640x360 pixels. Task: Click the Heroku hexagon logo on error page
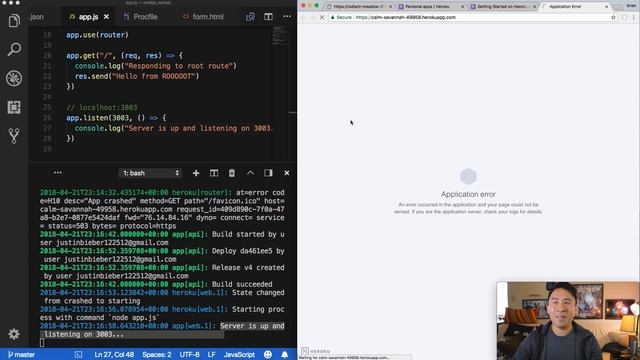[x=468, y=177]
